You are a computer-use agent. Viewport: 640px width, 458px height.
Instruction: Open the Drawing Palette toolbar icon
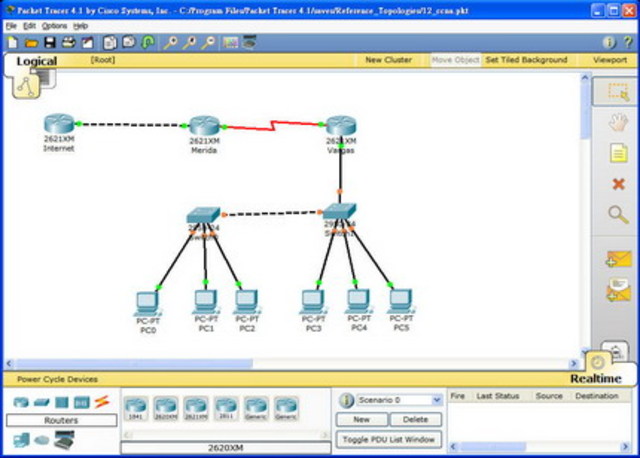(x=230, y=42)
